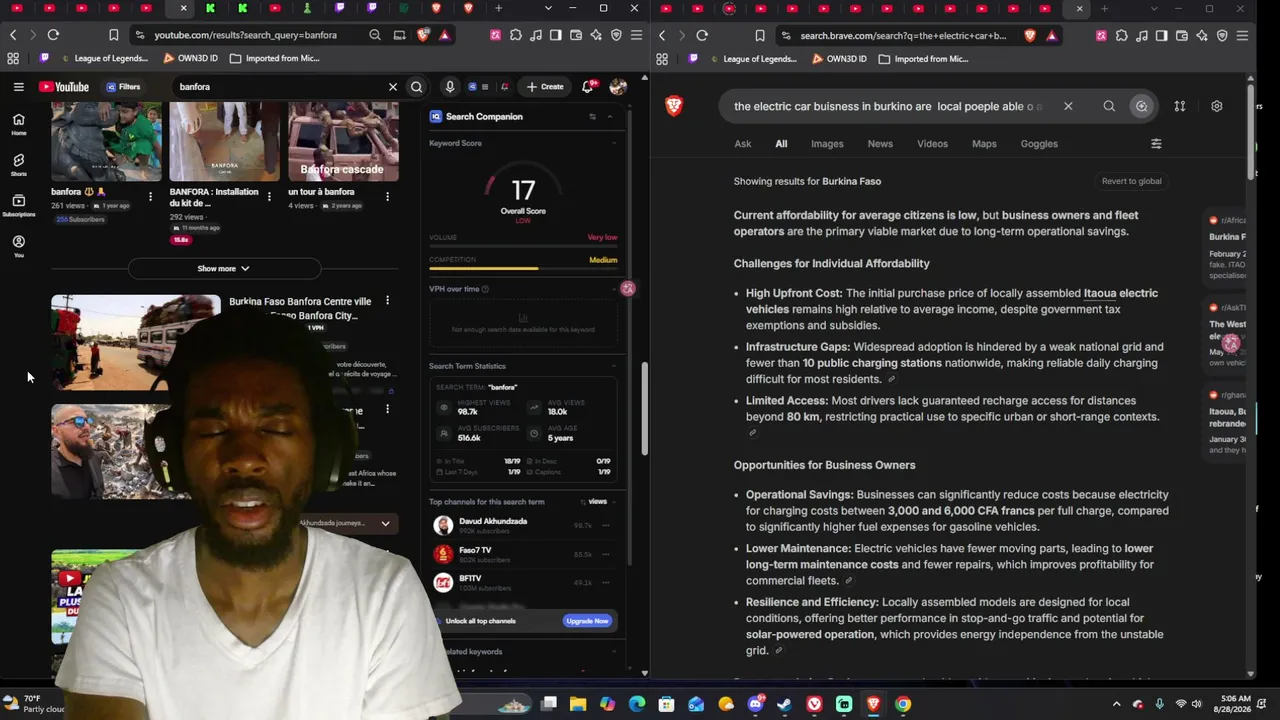The width and height of the screenshot is (1280, 720).
Task: Open options for 'BANFORA : Installation du kit' video
Action: tap(268, 197)
